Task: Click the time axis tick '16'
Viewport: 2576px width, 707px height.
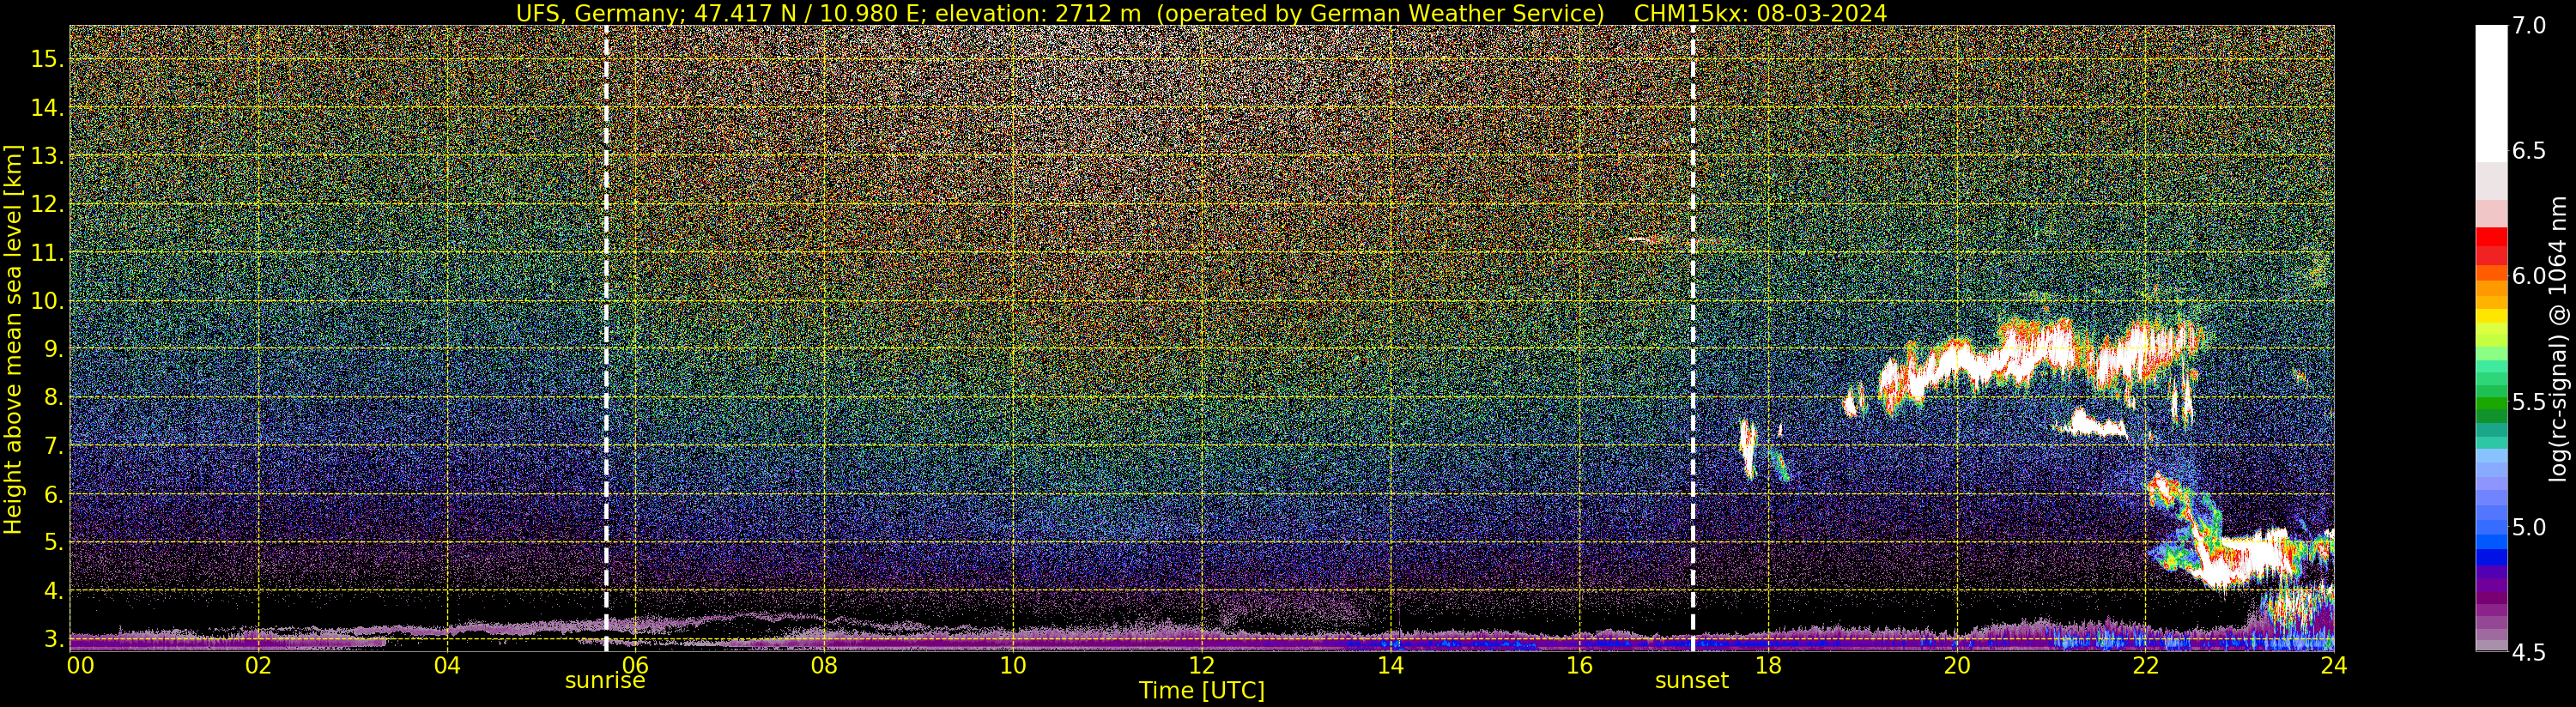Action: [x=1579, y=665]
